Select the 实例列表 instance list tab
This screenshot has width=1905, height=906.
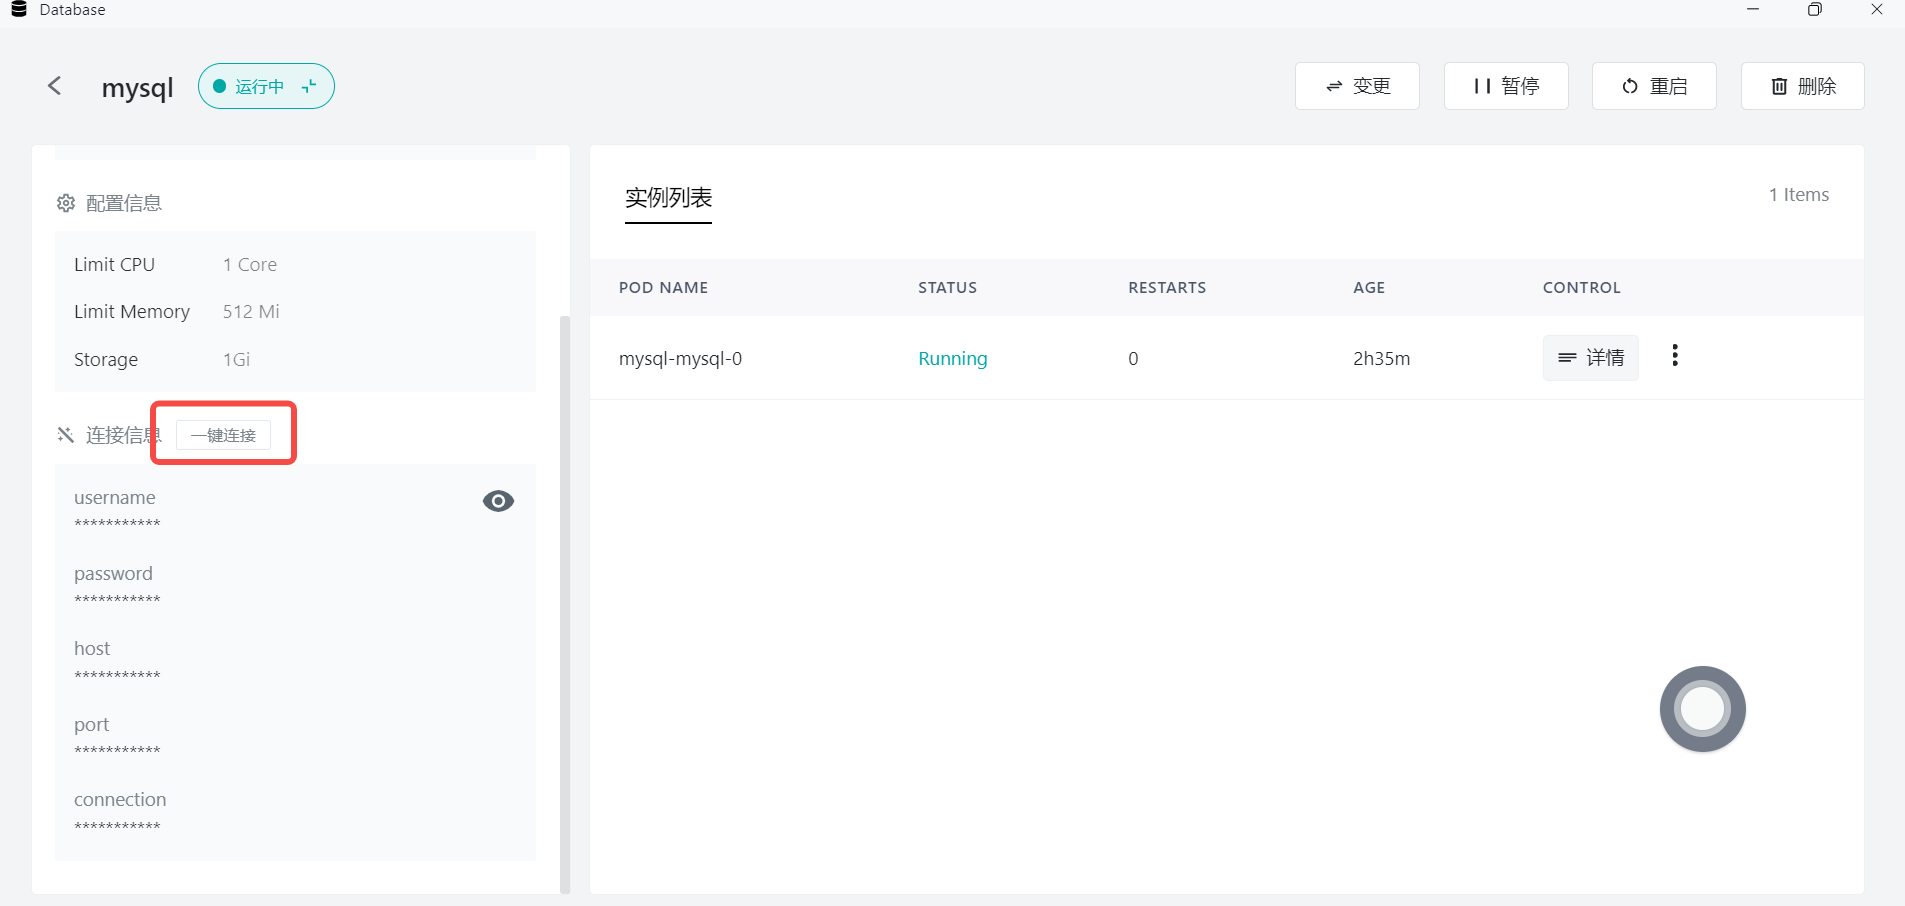[x=668, y=198]
